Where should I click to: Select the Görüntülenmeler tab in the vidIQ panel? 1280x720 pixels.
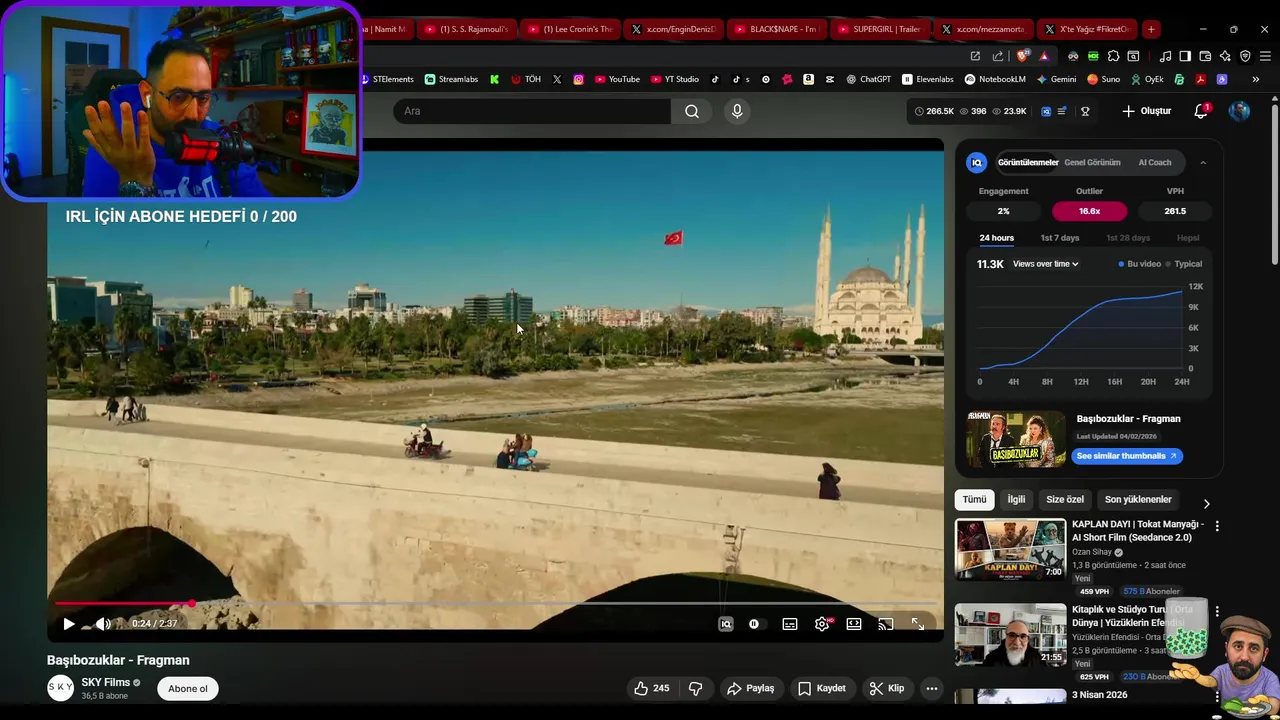[x=1028, y=162]
